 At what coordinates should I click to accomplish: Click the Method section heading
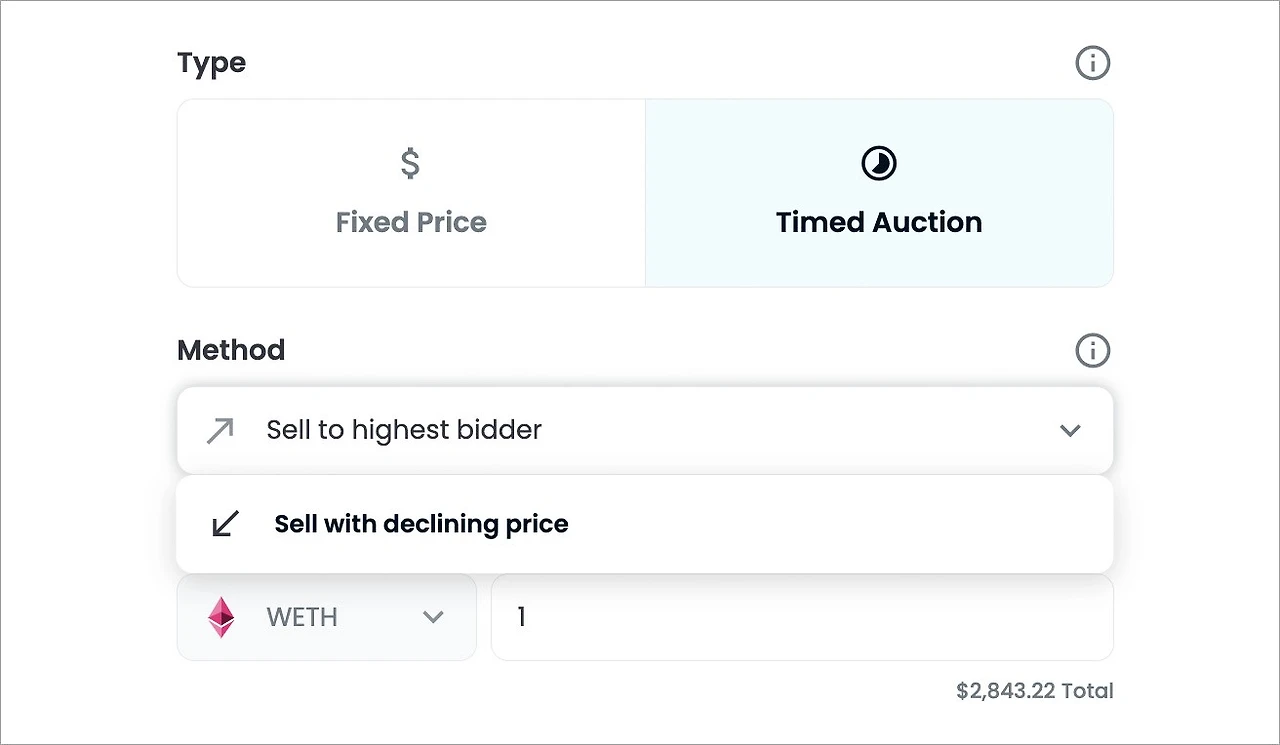coord(231,351)
